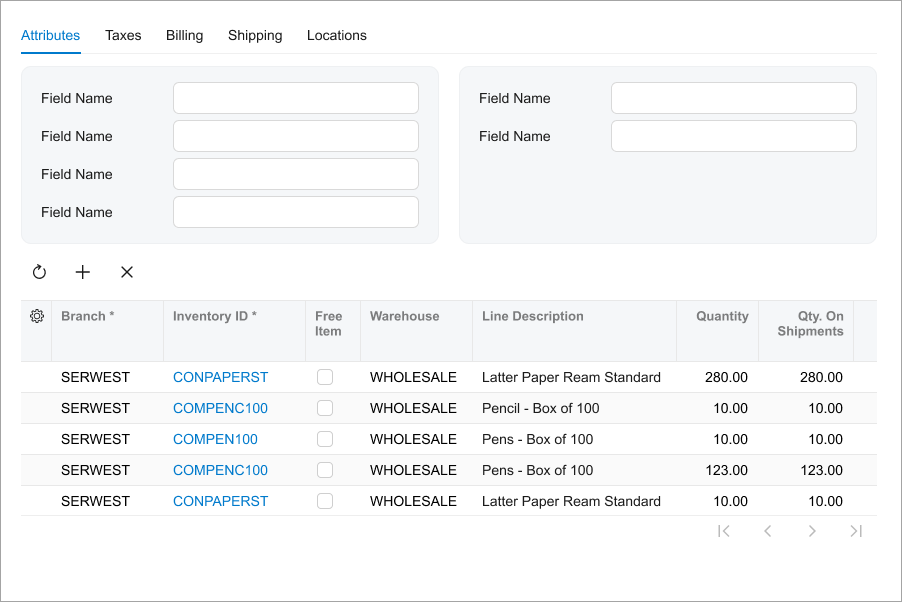Click the refresh icon above the grid
Image resolution: width=902 pixels, height=602 pixels.
(40, 272)
